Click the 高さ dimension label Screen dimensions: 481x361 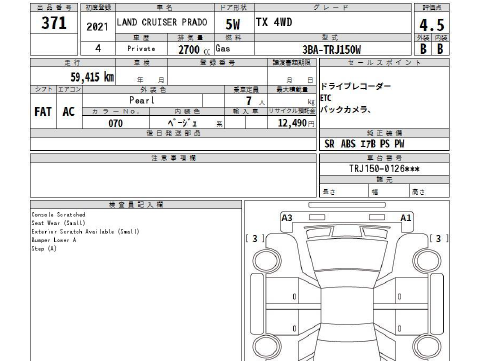[418, 192]
